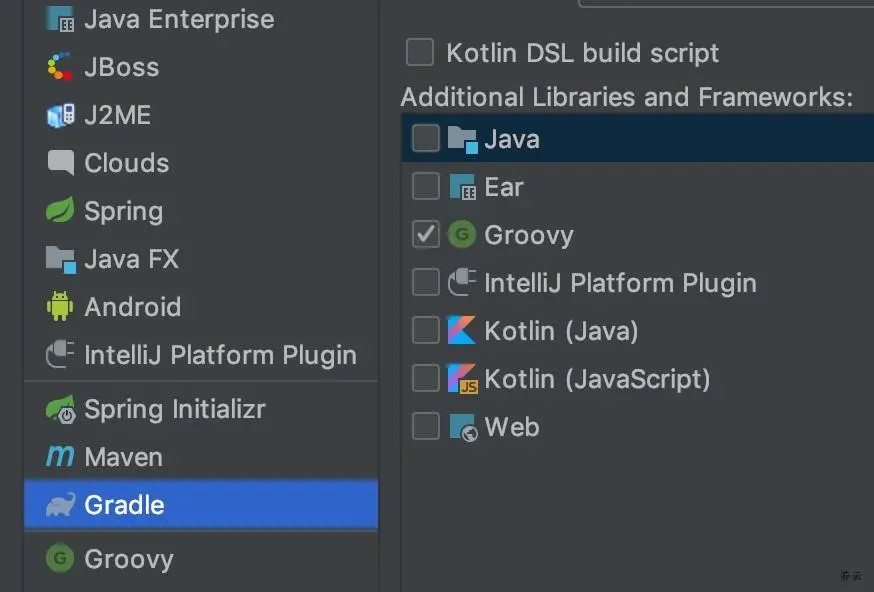Check the Kotlin (Java) checkbox
874x592 pixels.
(x=426, y=330)
